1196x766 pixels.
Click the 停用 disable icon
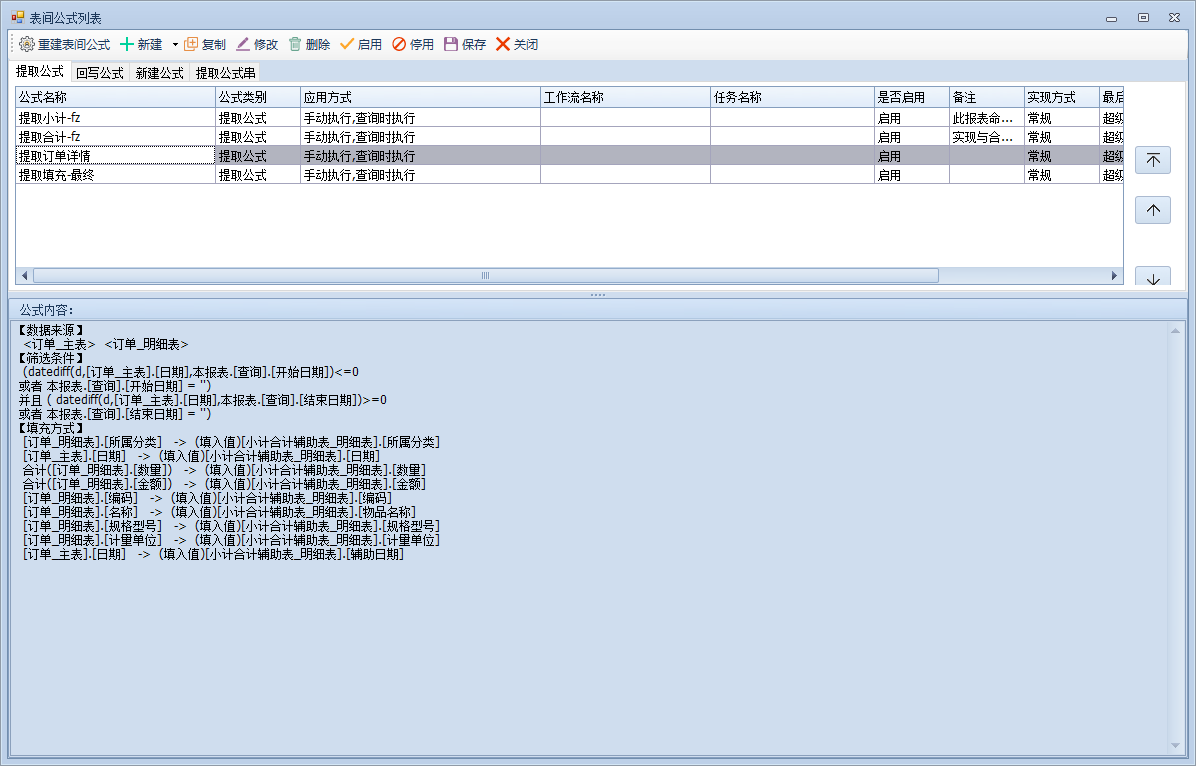coord(399,45)
